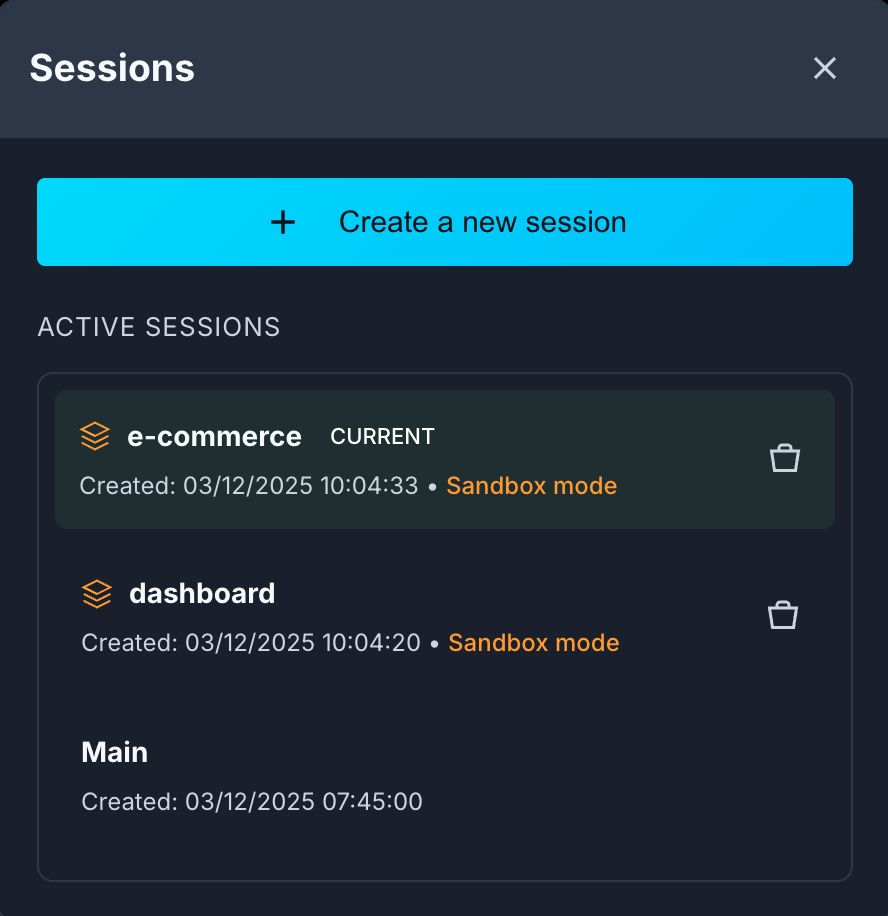Viewport: 888px width, 916px height.
Task: Click the orange layers icon beside e-commerce
Action: [x=94, y=436]
